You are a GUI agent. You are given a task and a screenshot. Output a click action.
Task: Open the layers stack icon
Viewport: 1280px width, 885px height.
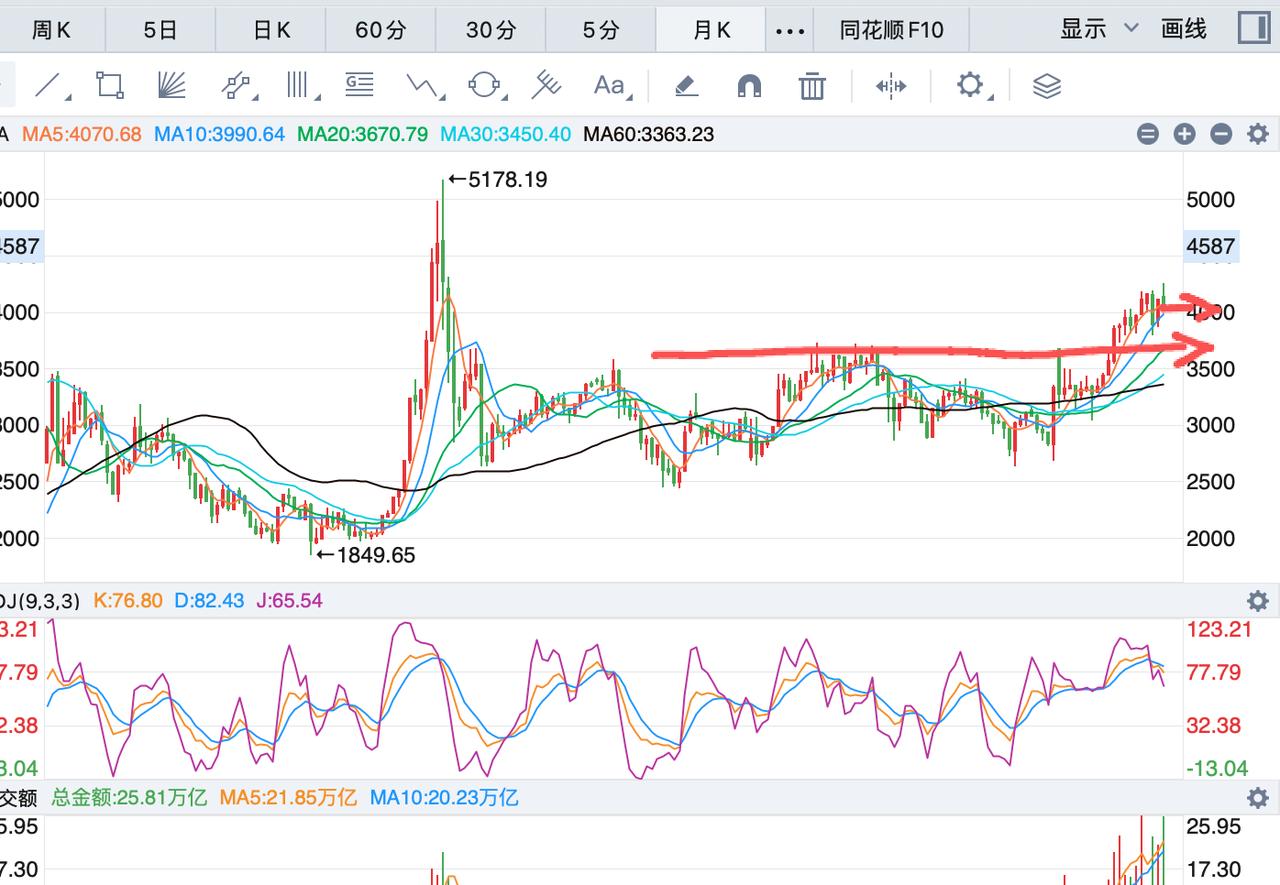coord(1046,86)
